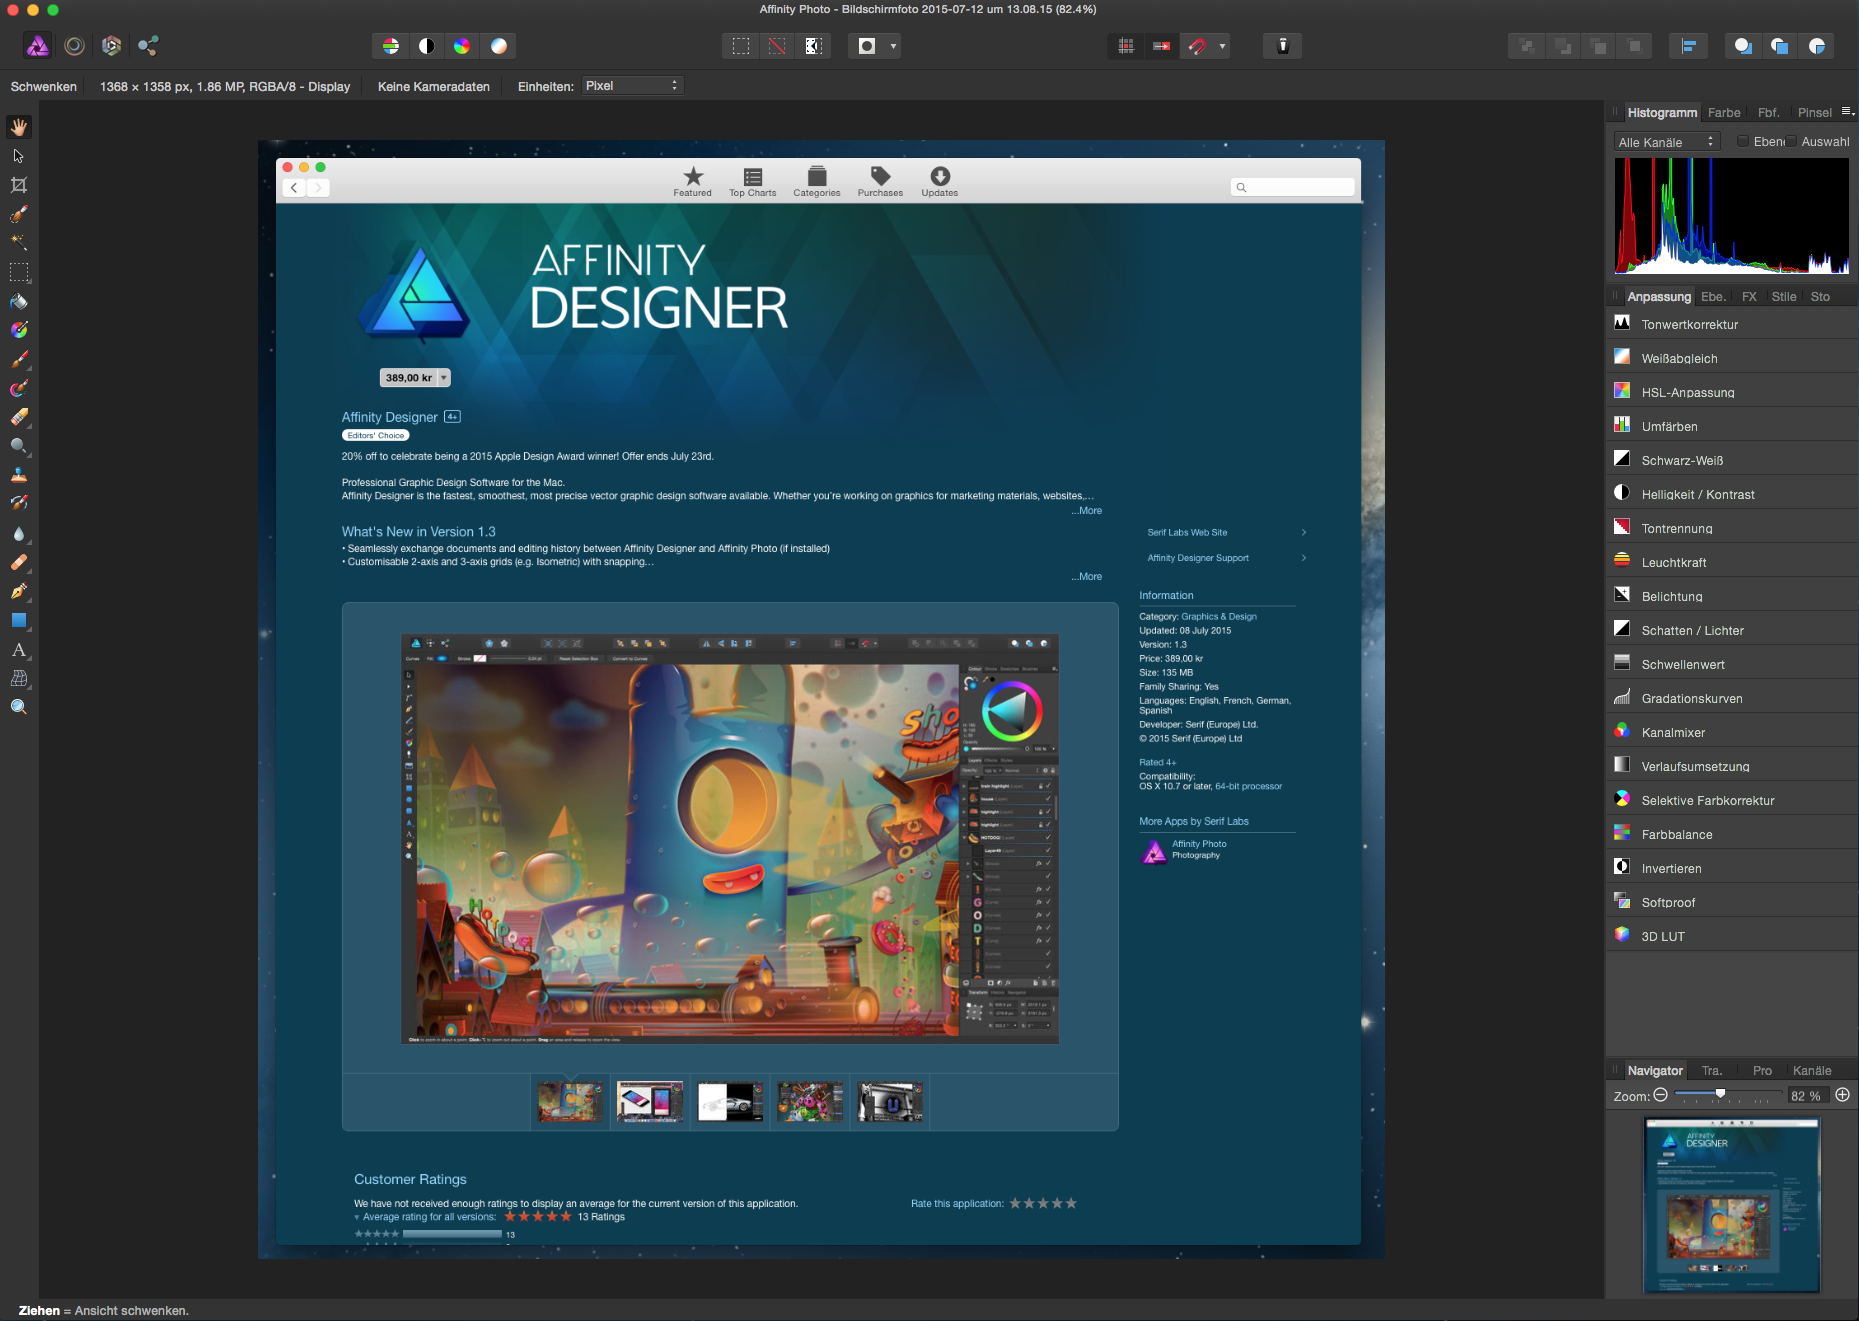Switch to the Develop persona icon

(111, 46)
